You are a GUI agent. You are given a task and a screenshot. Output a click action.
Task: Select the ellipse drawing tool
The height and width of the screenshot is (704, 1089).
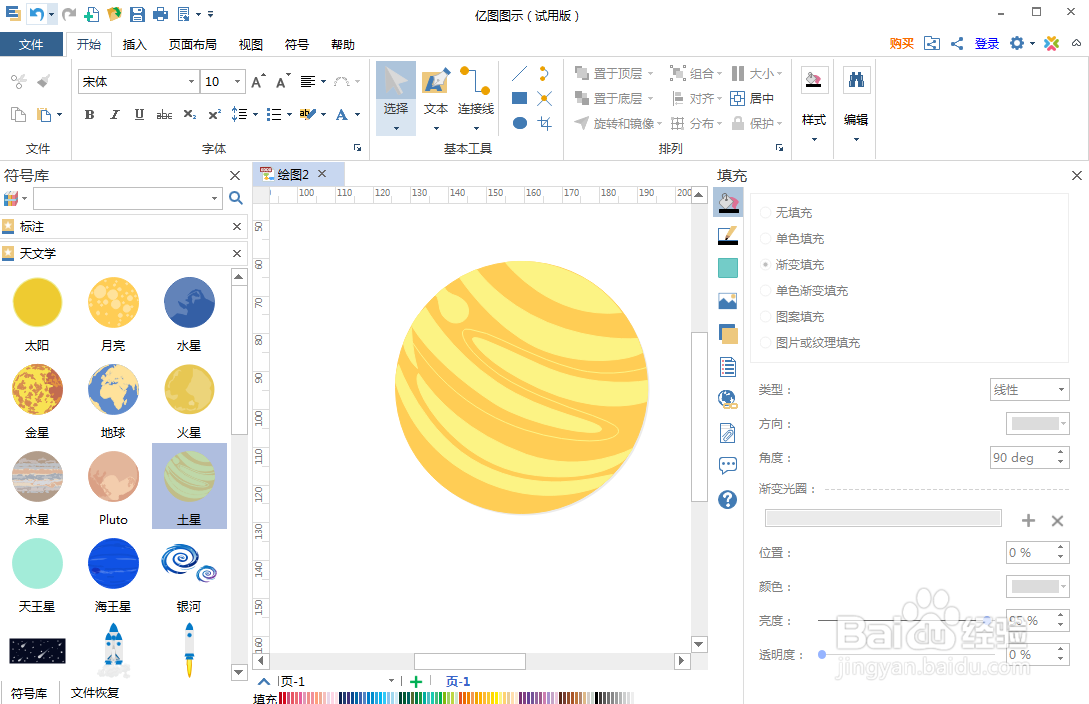(x=520, y=122)
